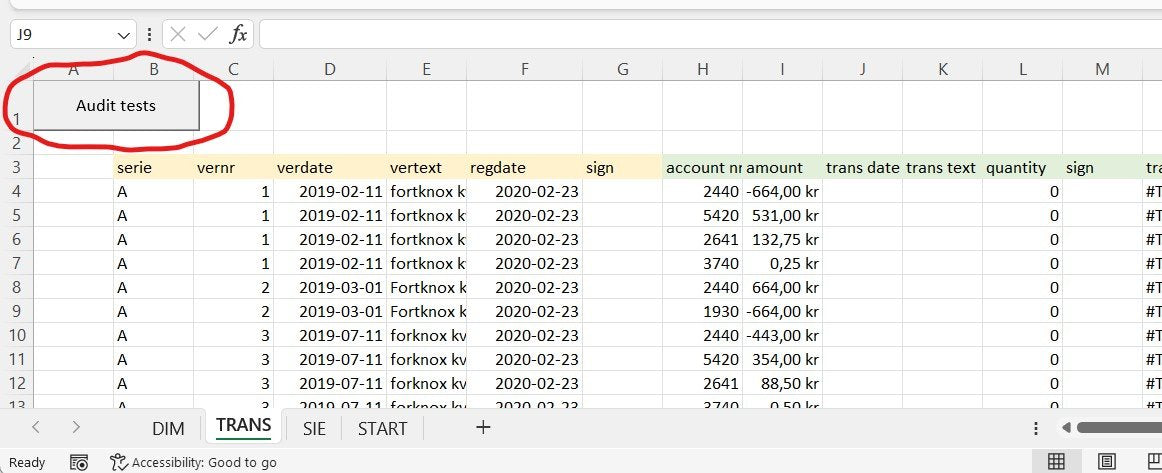
Task: Click the horizontal scrollbar left arrow
Action: click(x=1066, y=428)
